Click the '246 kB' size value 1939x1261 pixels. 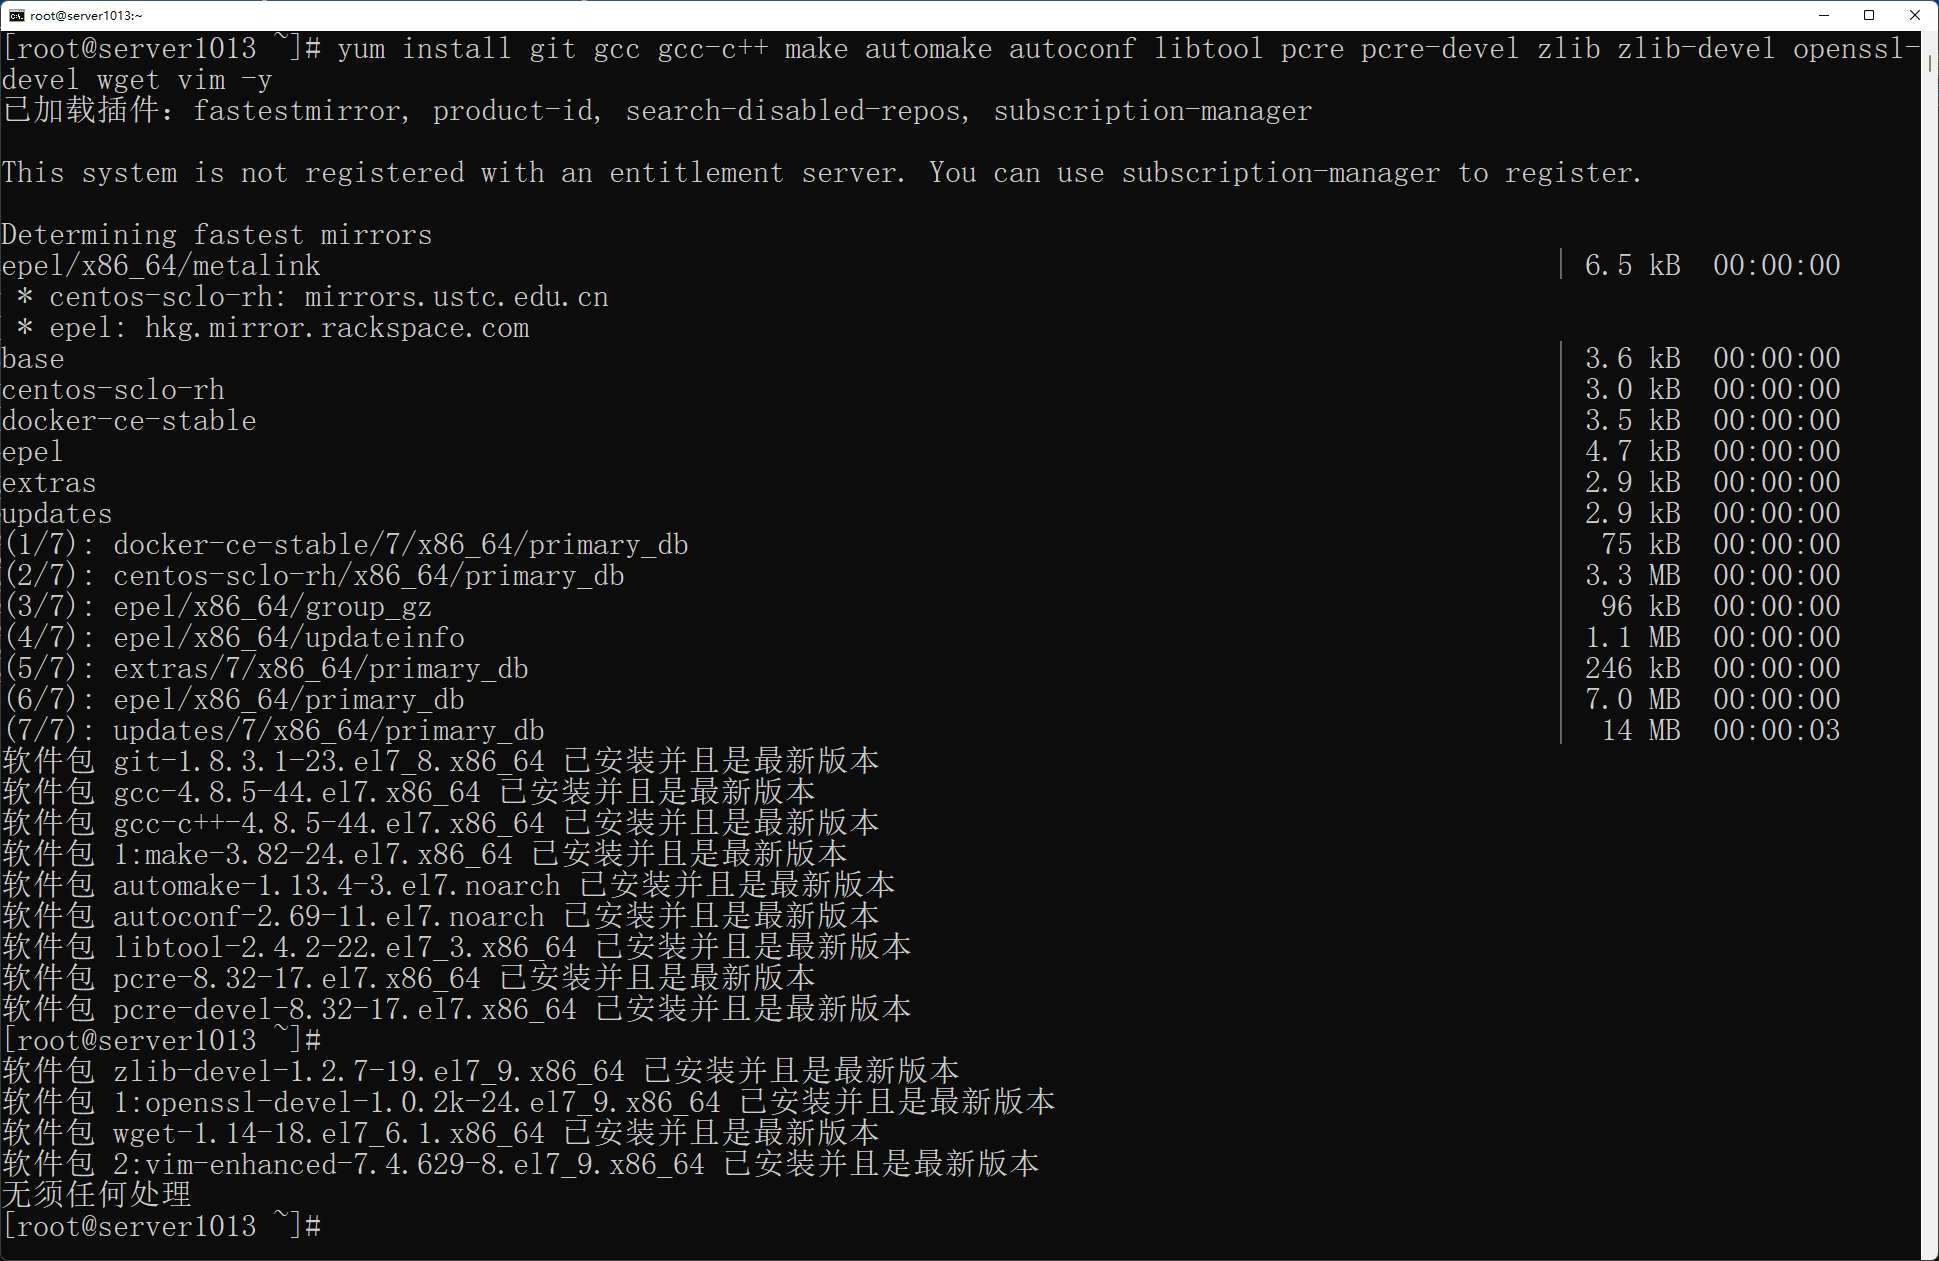(1633, 669)
